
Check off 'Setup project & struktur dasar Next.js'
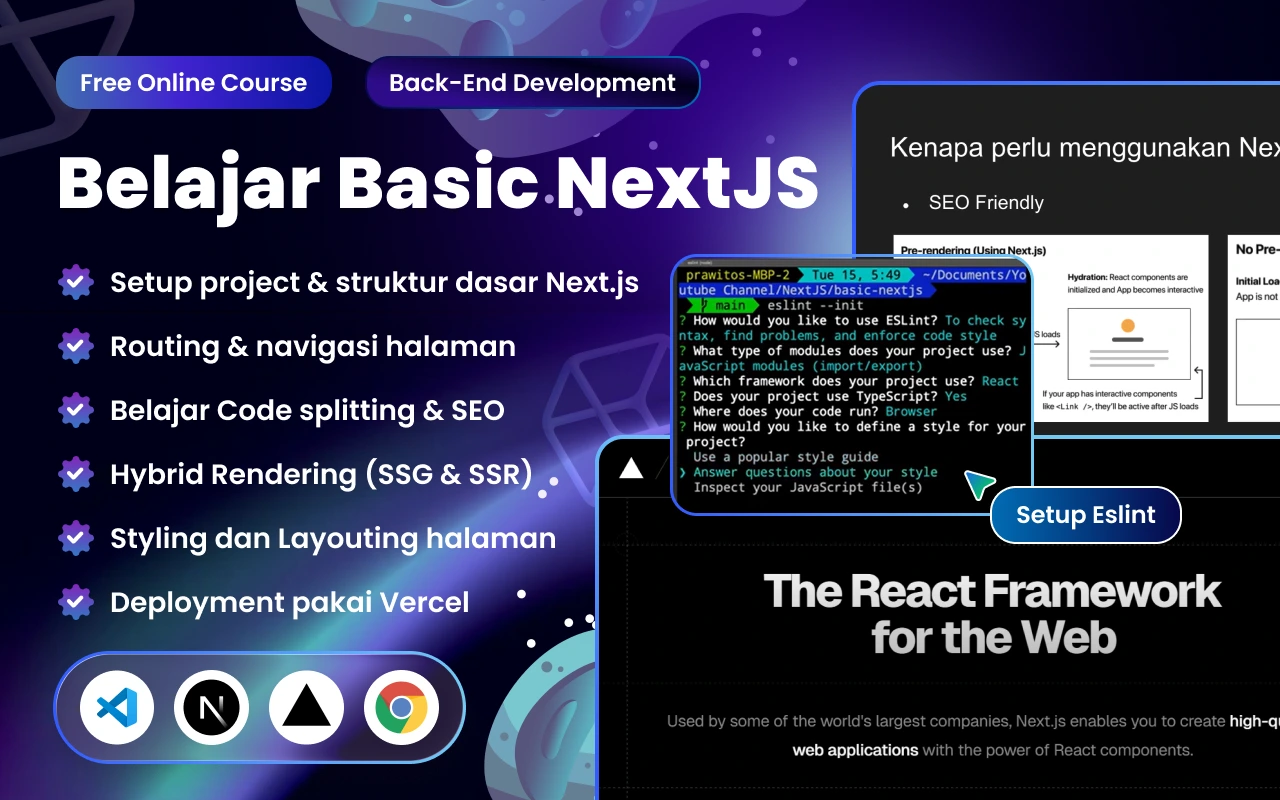click(x=76, y=282)
